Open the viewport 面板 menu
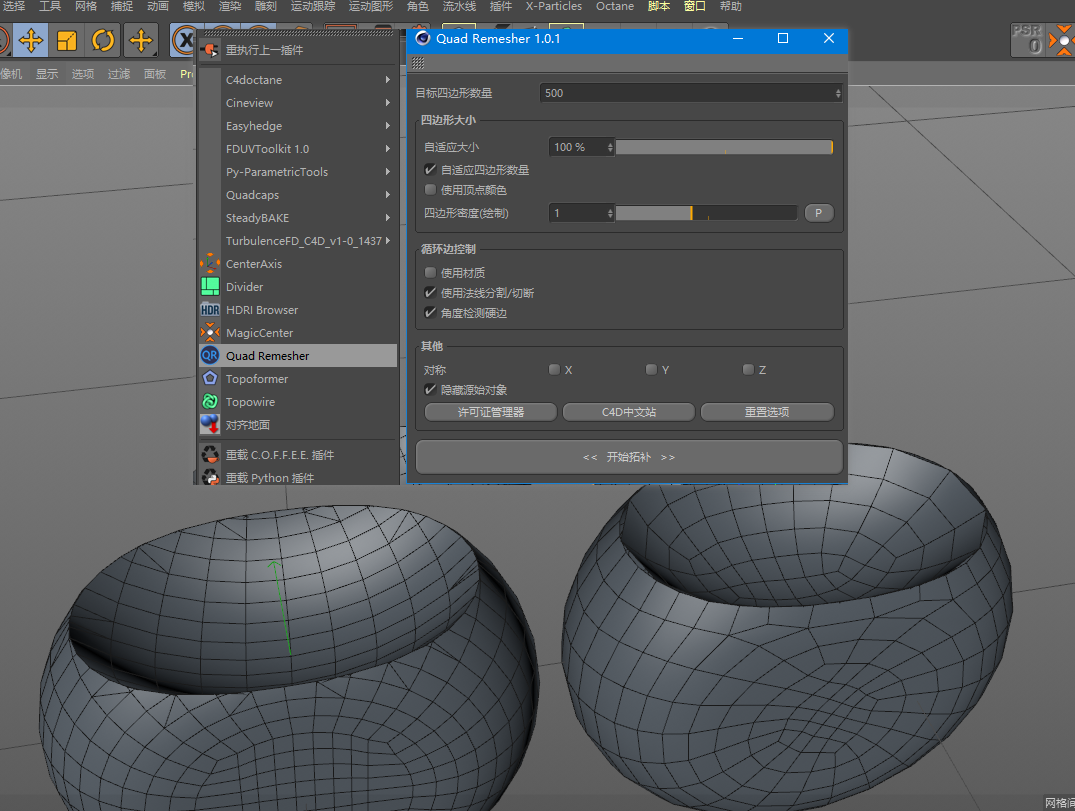The height and width of the screenshot is (811, 1075). [x=155, y=73]
